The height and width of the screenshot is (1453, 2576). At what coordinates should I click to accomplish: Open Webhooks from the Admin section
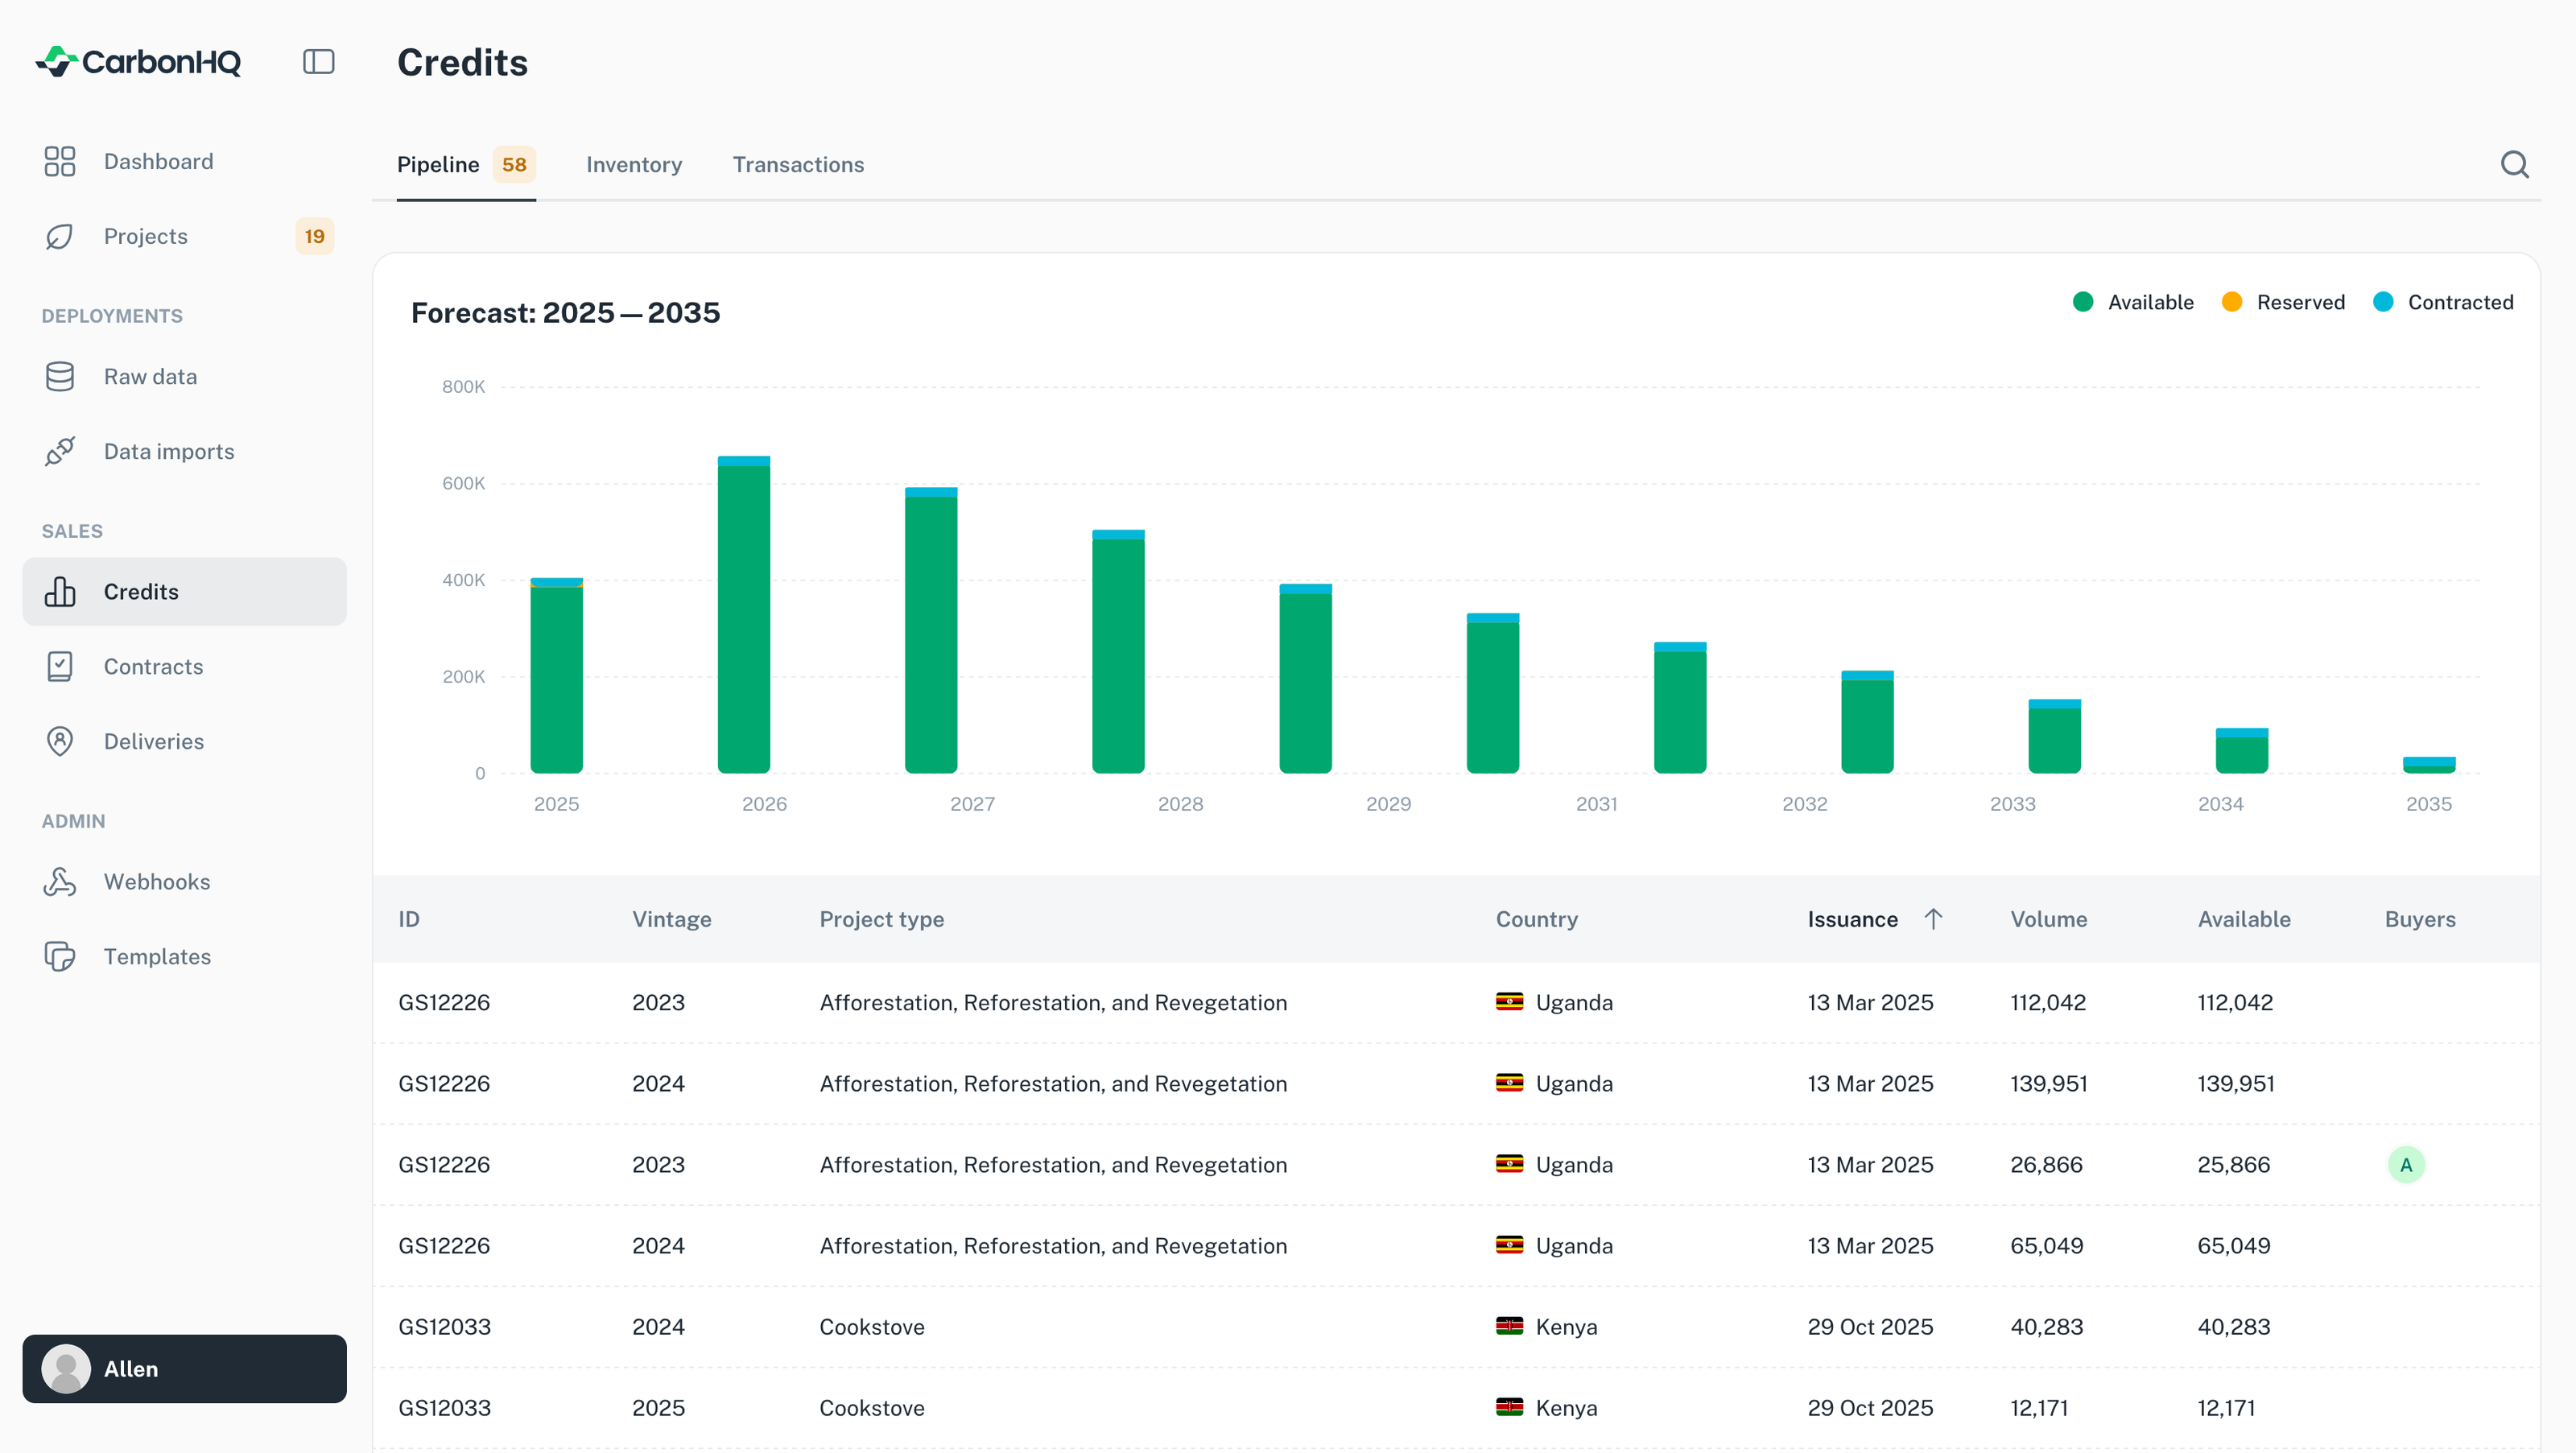[x=59, y=881]
